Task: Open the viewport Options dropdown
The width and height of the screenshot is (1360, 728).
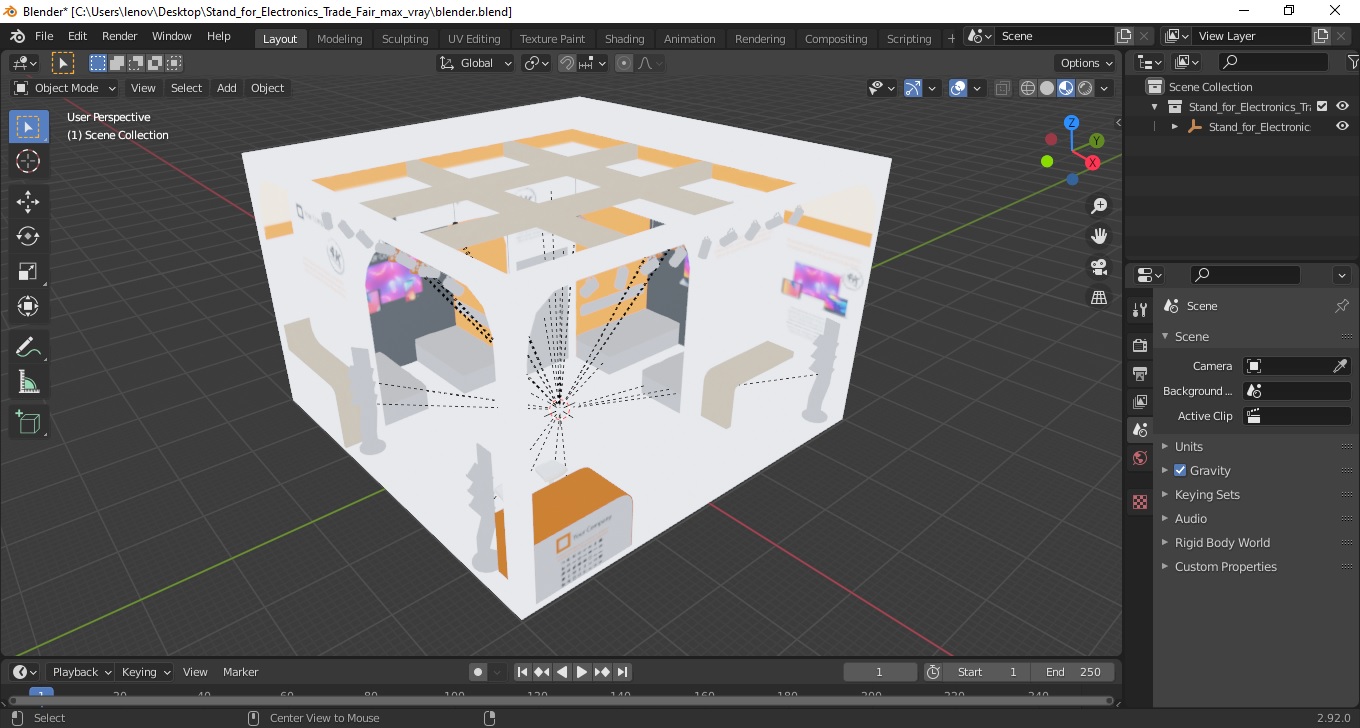Action: (1086, 63)
